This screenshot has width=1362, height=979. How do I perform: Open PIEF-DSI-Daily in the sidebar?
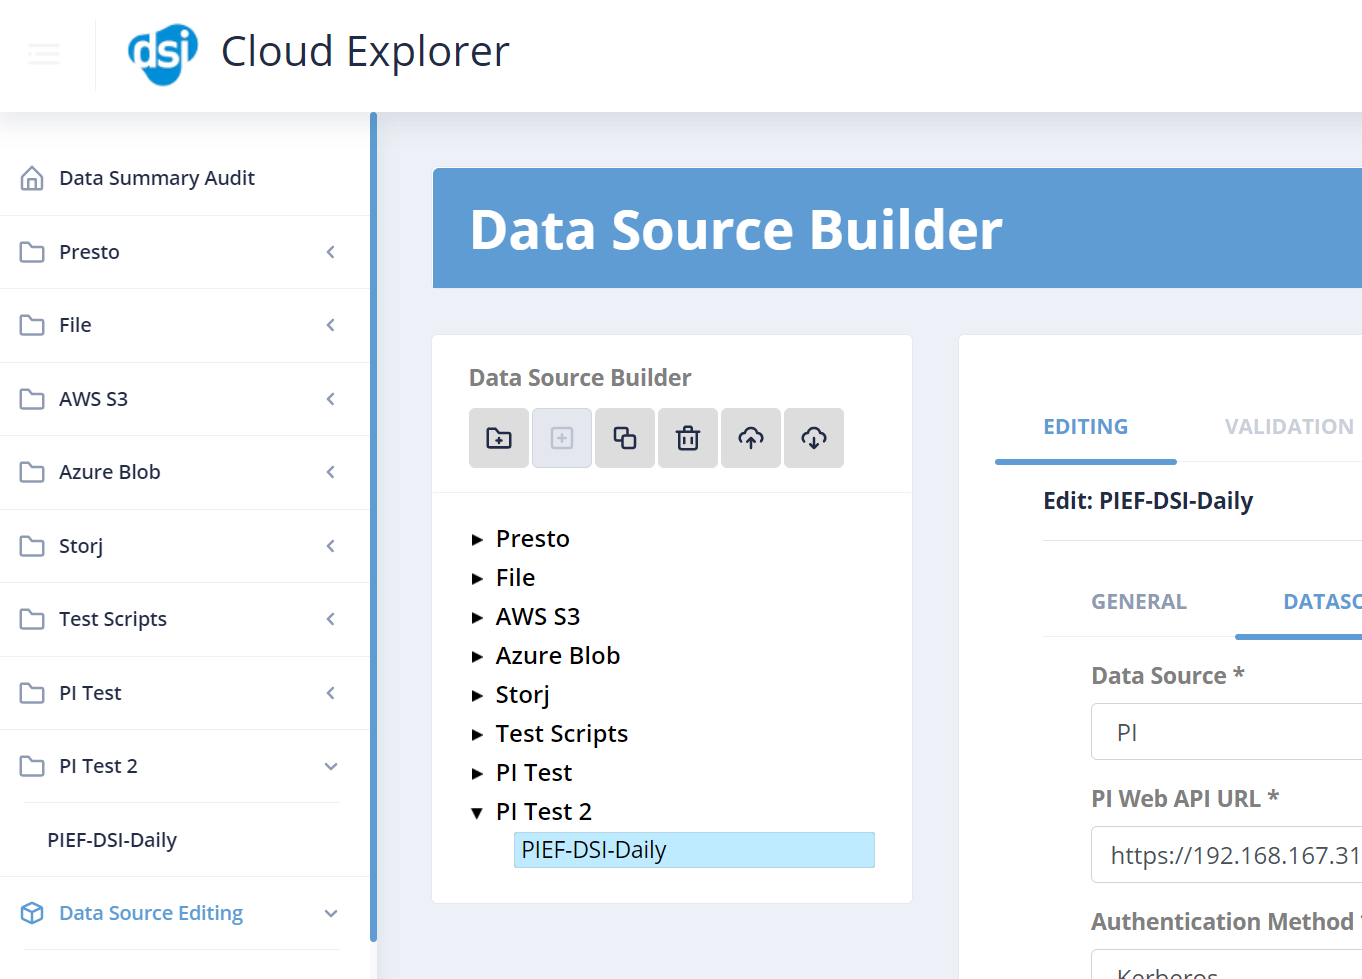click(112, 840)
